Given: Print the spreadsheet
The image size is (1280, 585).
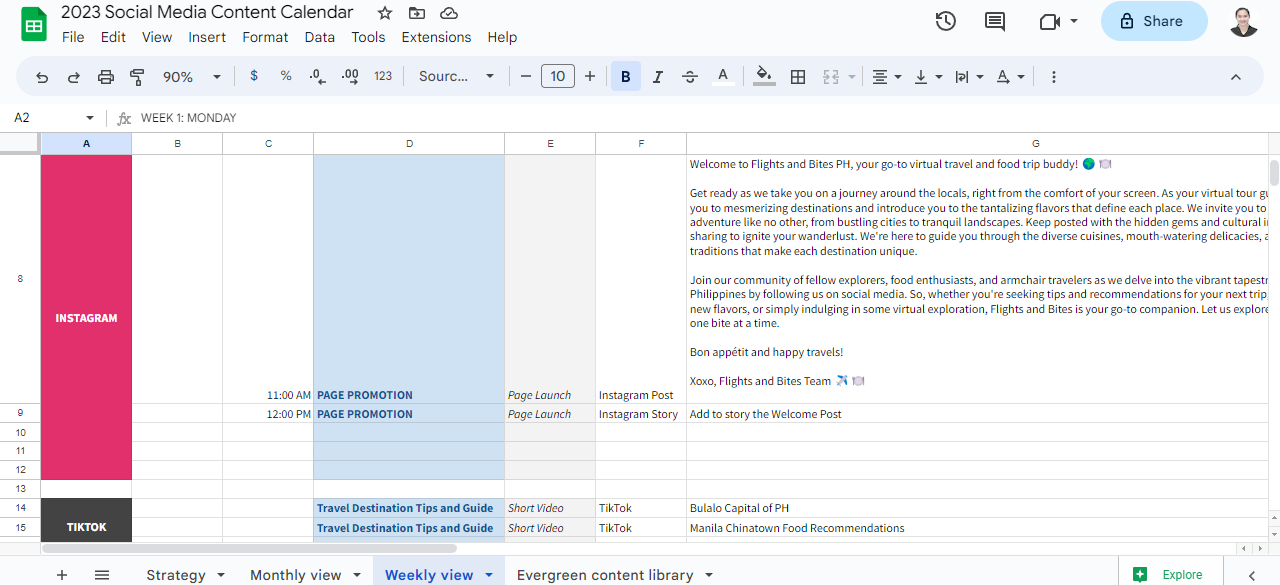Looking at the screenshot, I should [106, 77].
